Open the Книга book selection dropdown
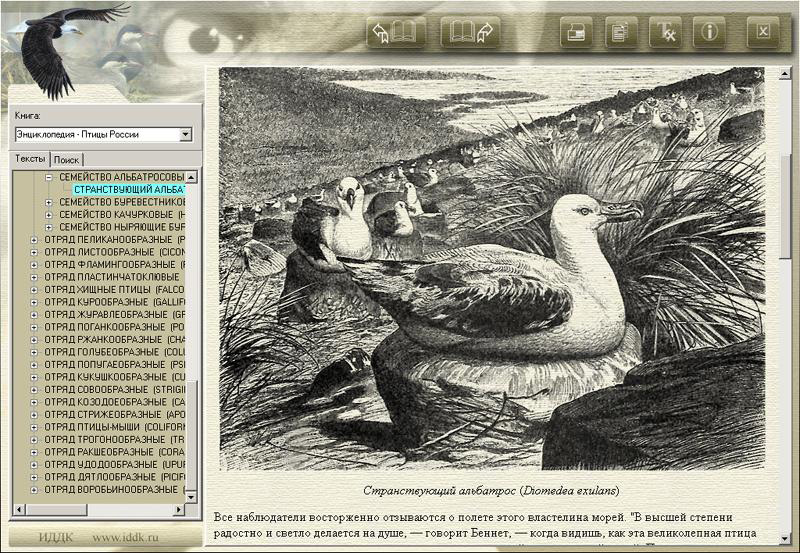 186,134
